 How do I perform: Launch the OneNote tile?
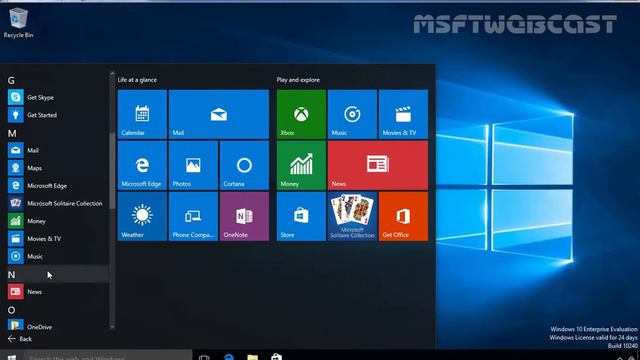tap(244, 216)
